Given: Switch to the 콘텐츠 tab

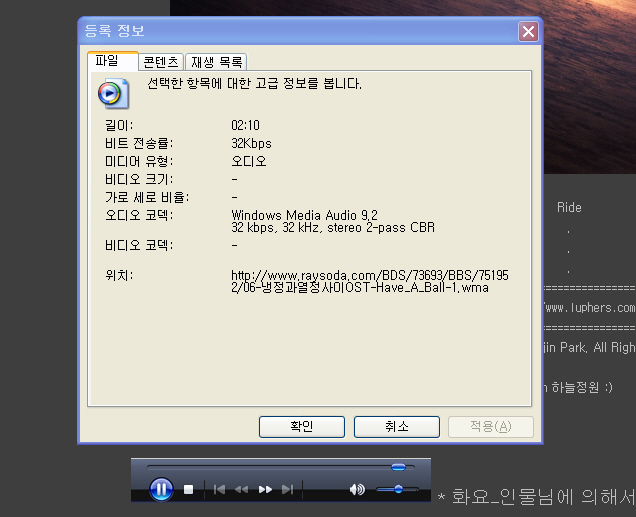Looking at the screenshot, I should [161, 62].
